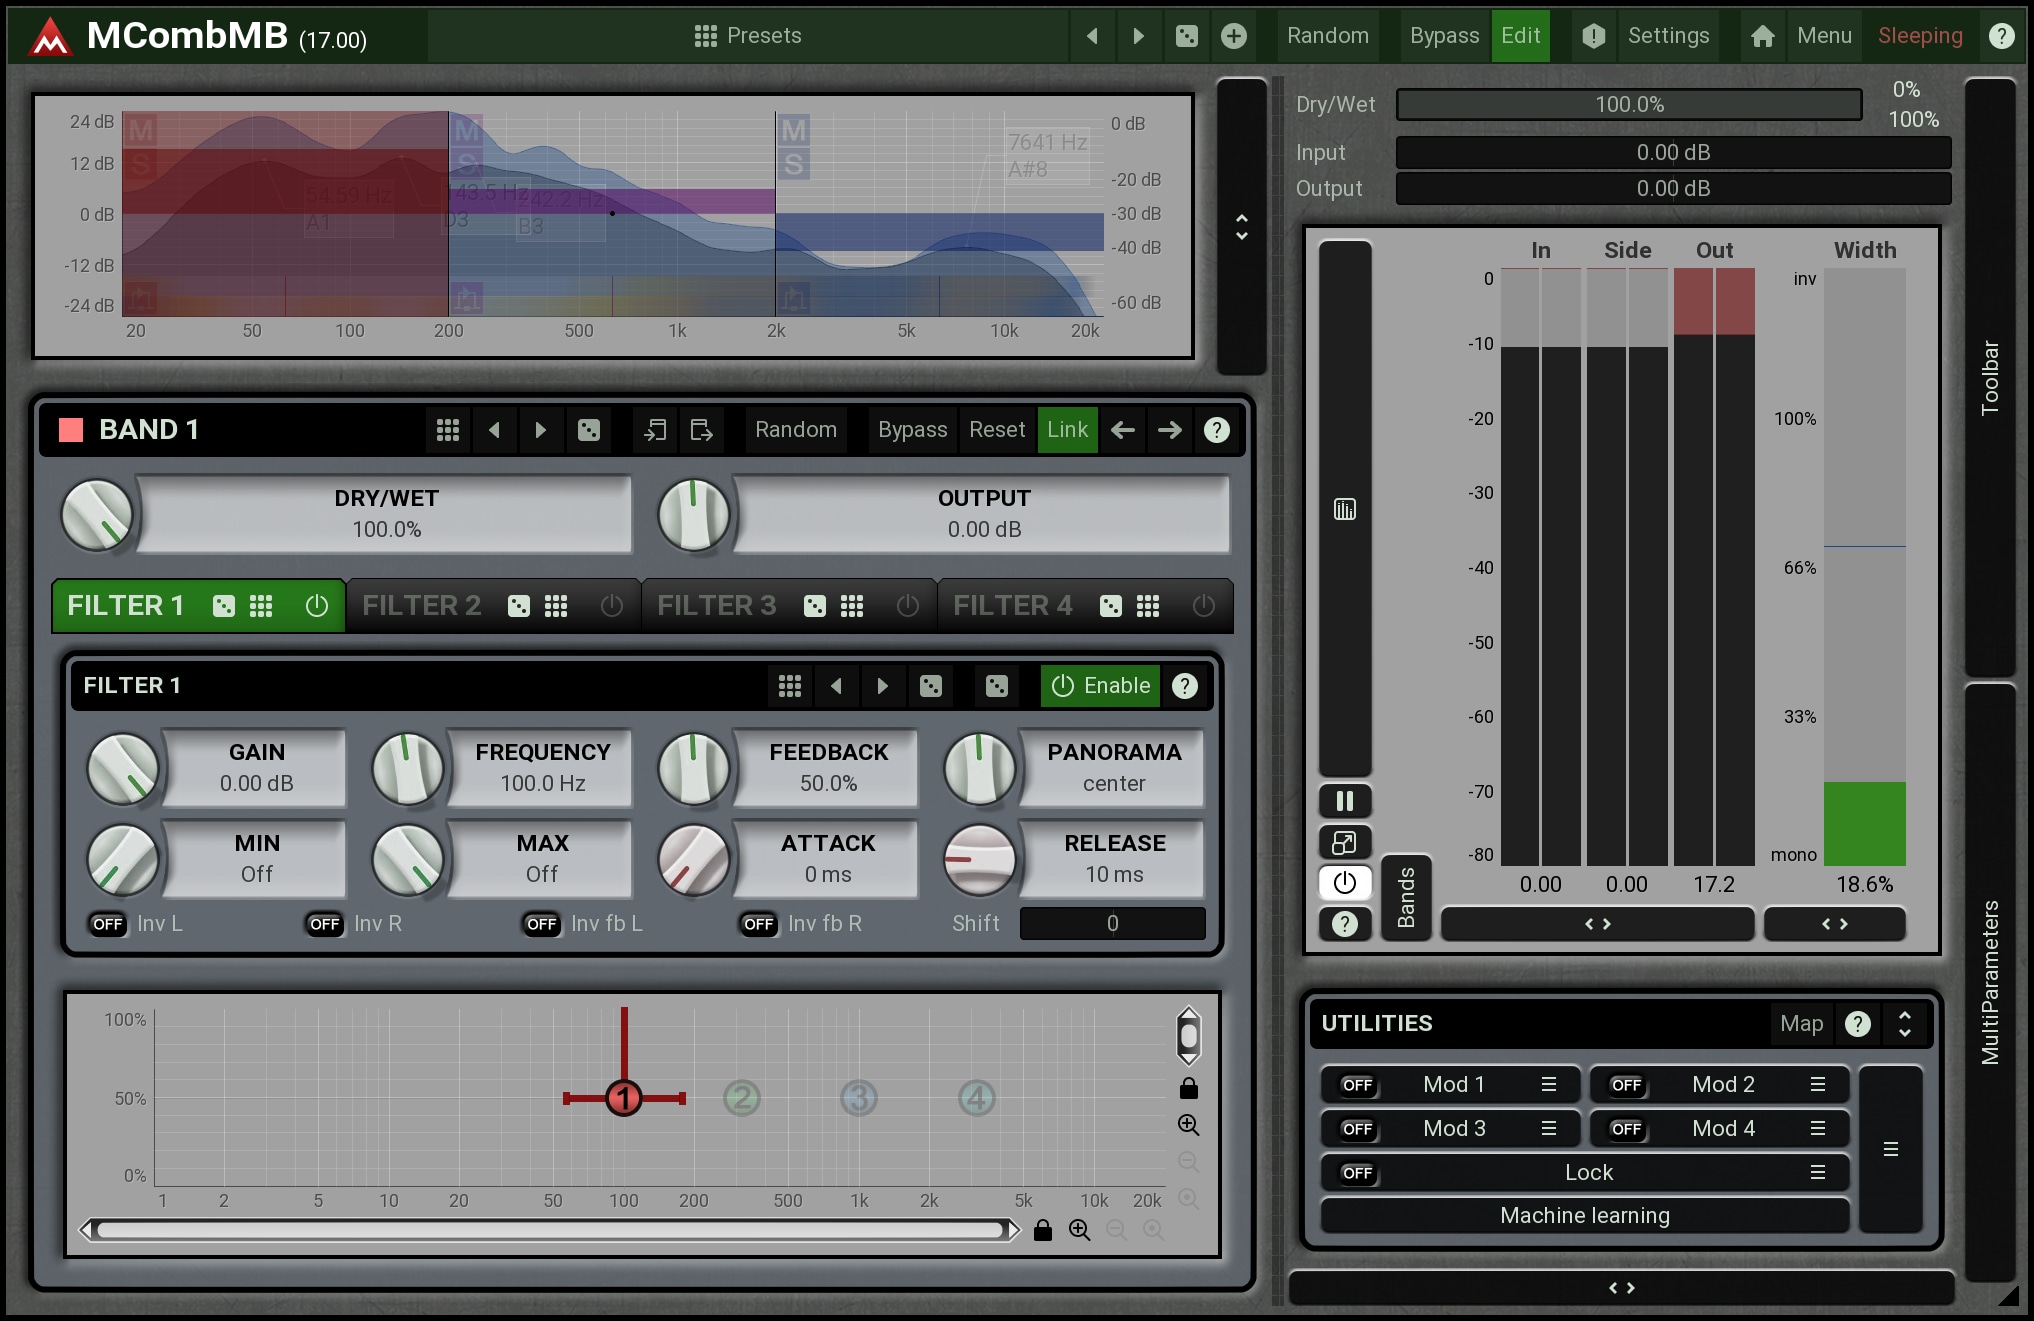Open the Mod 2 hamburger menu
Image resolution: width=2034 pixels, height=1321 pixels.
[x=1817, y=1085]
